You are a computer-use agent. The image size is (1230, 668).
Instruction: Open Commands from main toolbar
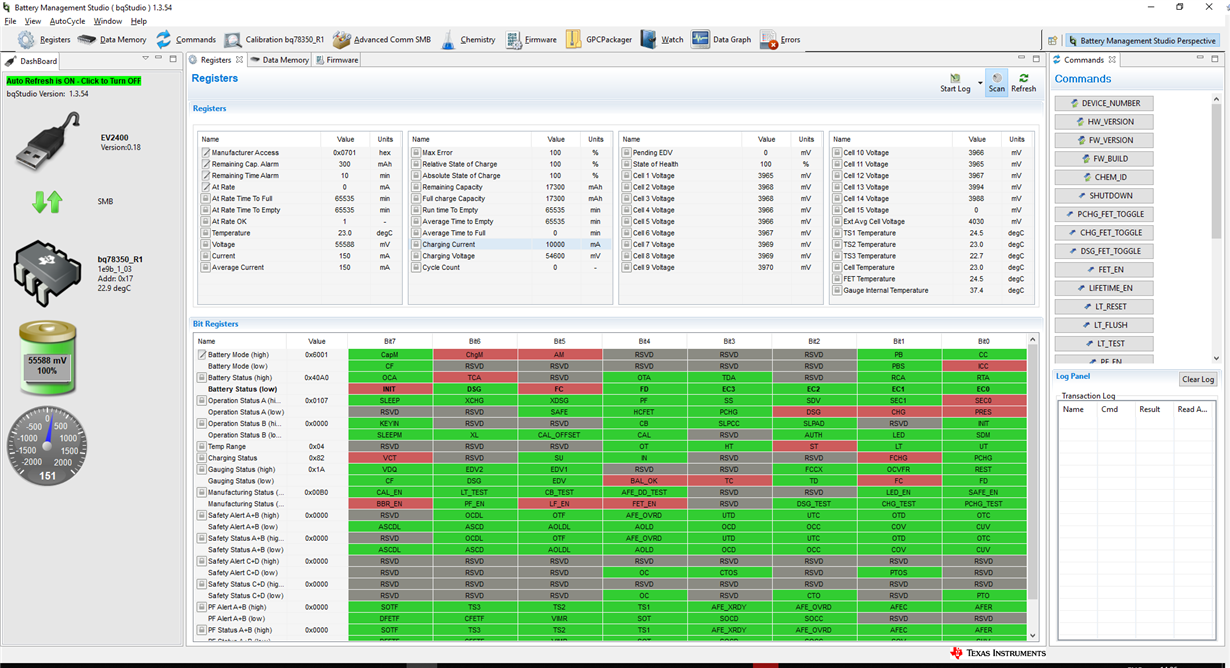click(x=185, y=40)
